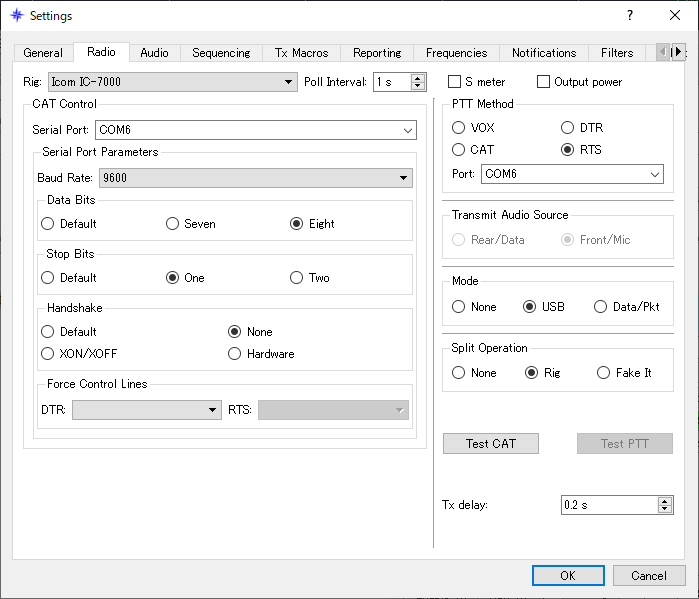699x599 pixels.
Task: Decrease Tx delay with down arrow
Action: pos(665,509)
